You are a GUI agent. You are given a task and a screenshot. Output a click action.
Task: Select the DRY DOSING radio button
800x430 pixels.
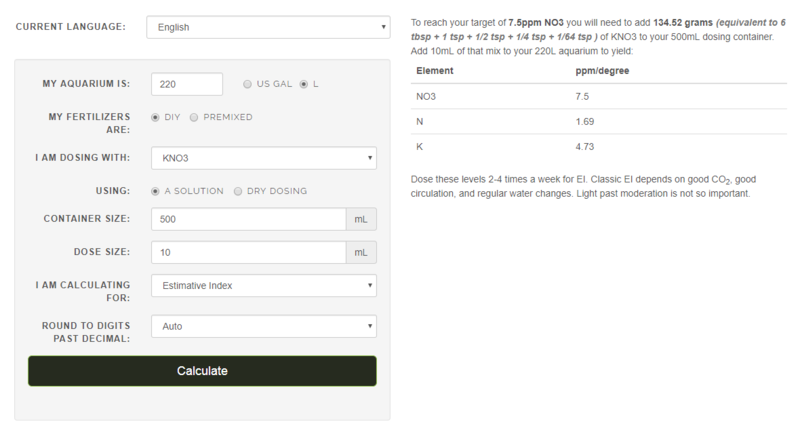click(238, 191)
